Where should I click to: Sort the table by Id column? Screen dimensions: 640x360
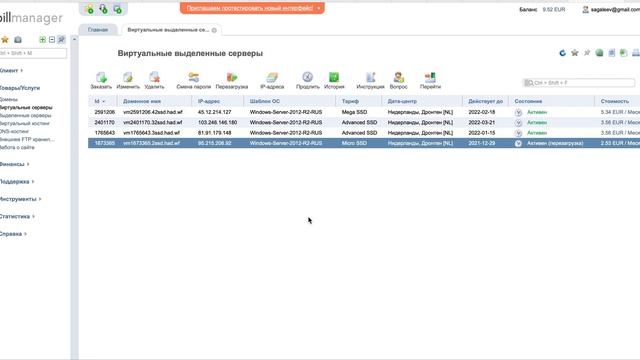point(100,101)
